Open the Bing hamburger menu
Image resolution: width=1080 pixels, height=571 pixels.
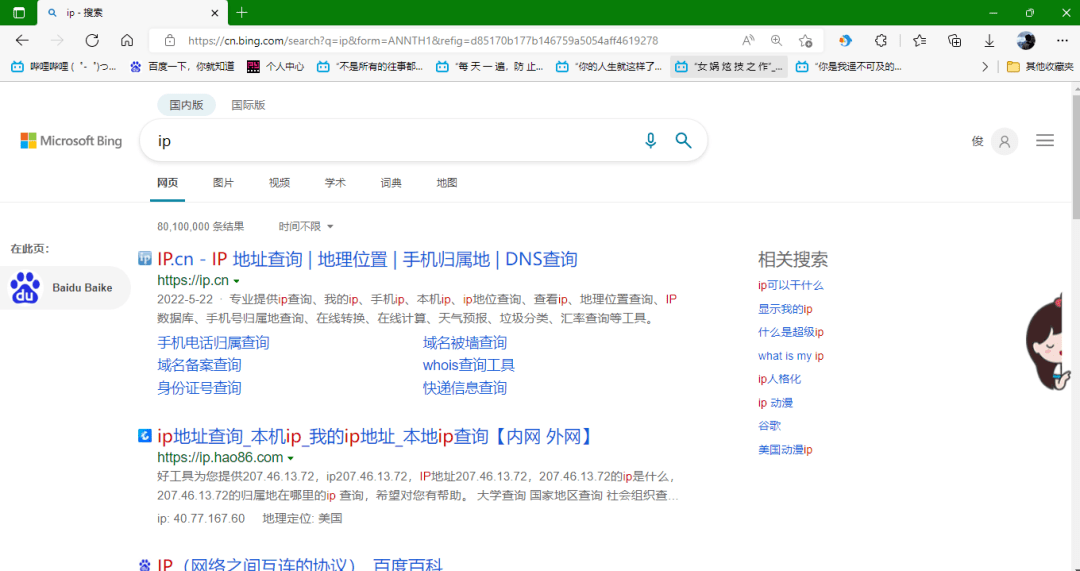(1045, 141)
